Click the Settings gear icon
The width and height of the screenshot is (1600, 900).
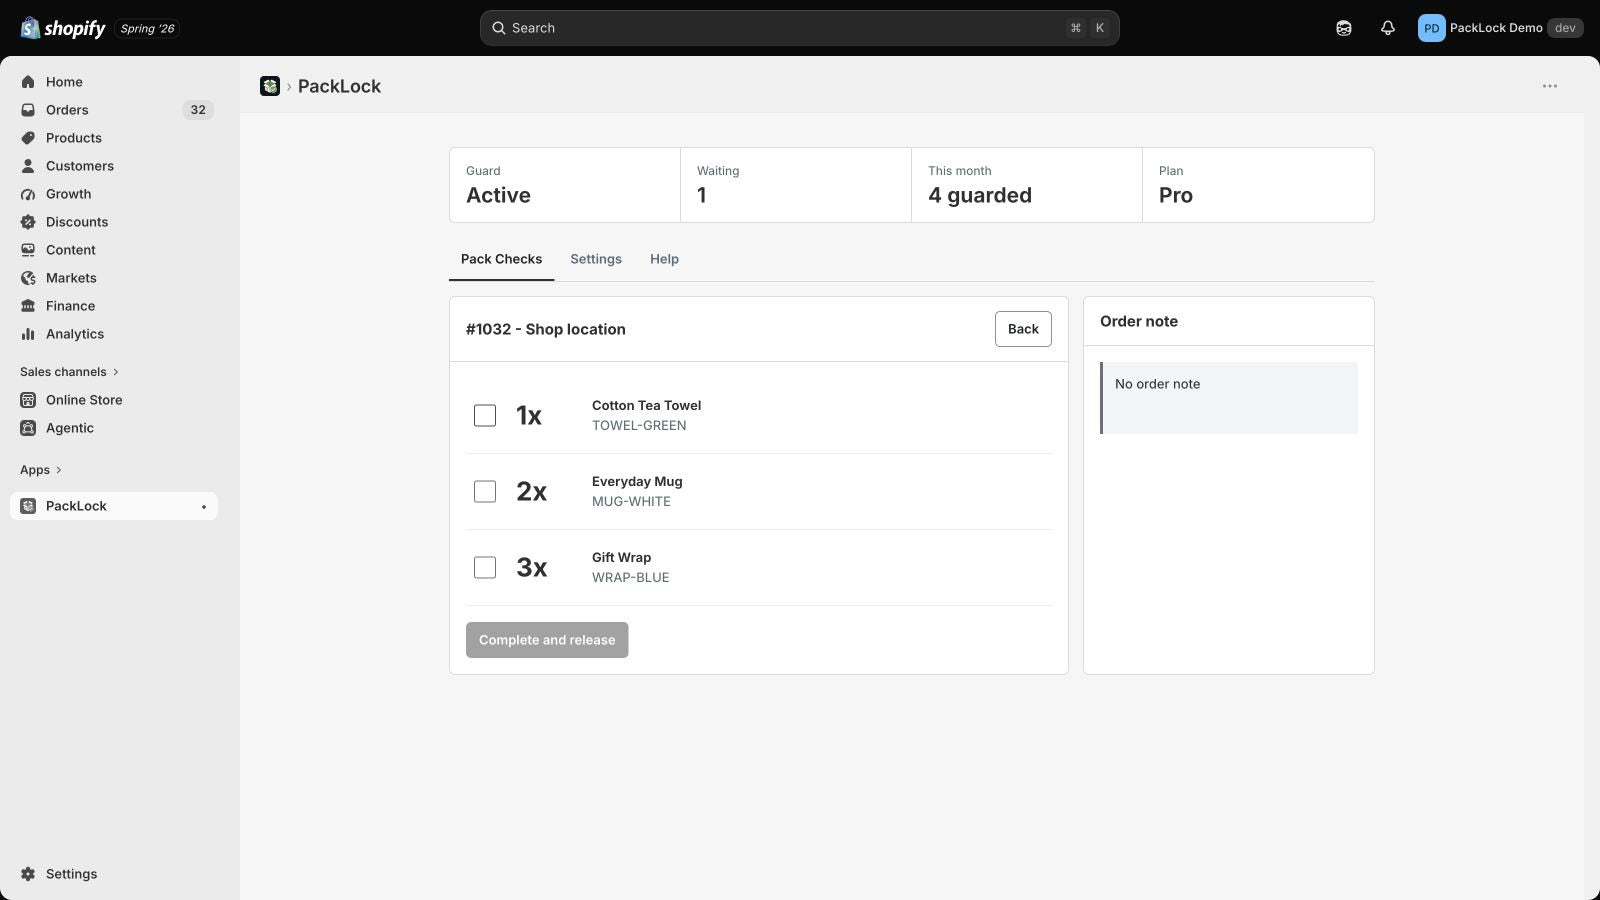[x=28, y=874]
